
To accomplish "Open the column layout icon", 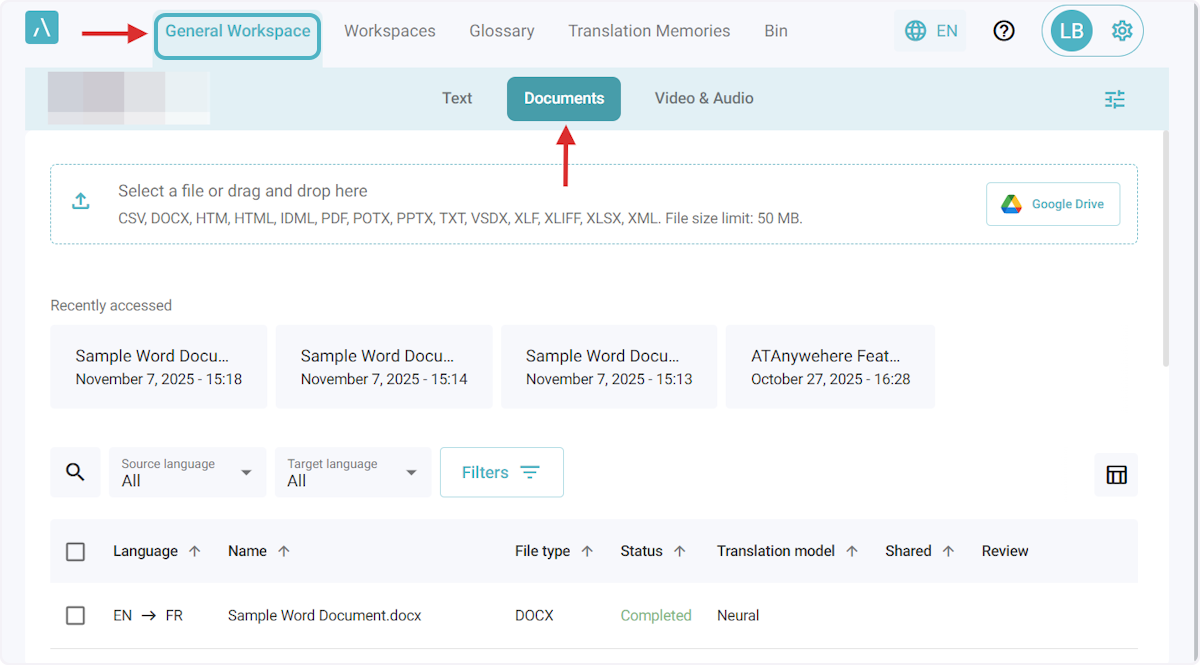I will tap(1116, 474).
